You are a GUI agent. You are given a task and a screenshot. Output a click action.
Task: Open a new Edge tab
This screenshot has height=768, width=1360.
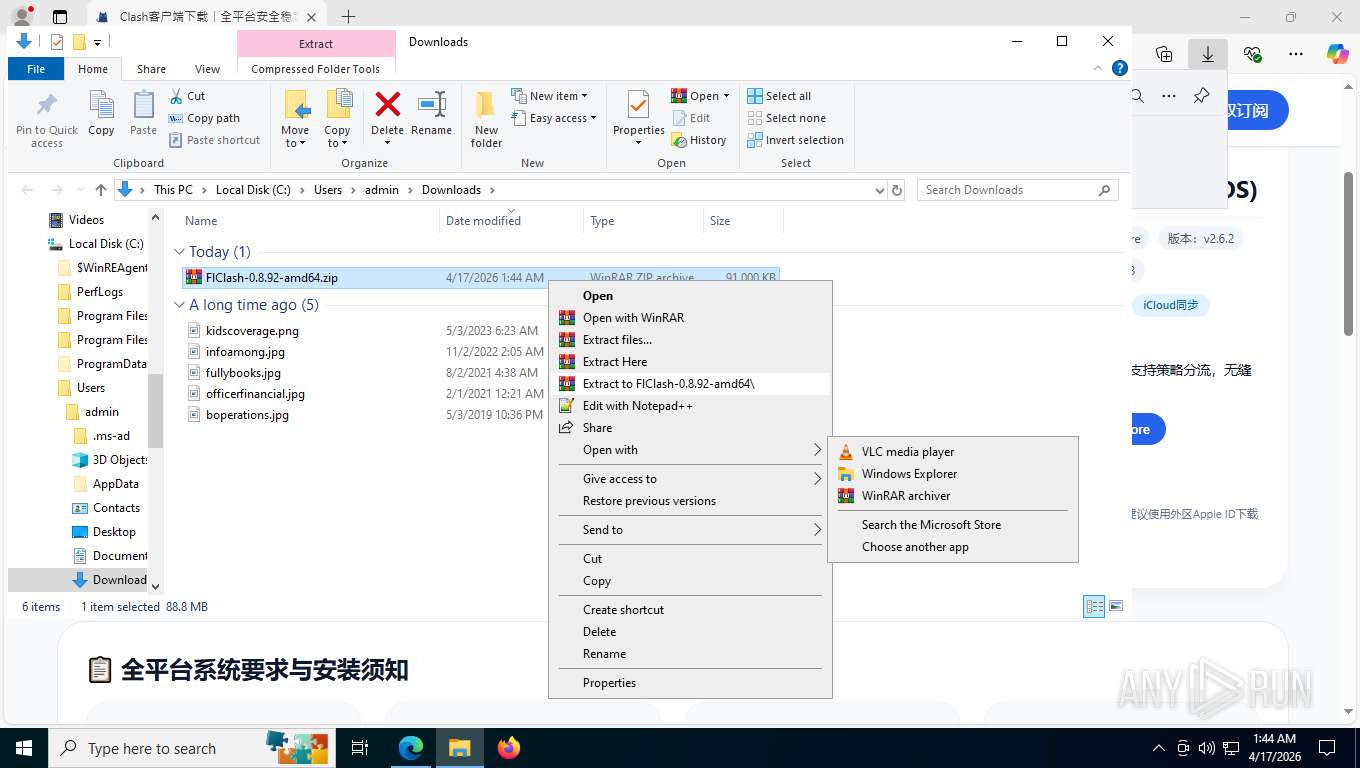coord(348,16)
